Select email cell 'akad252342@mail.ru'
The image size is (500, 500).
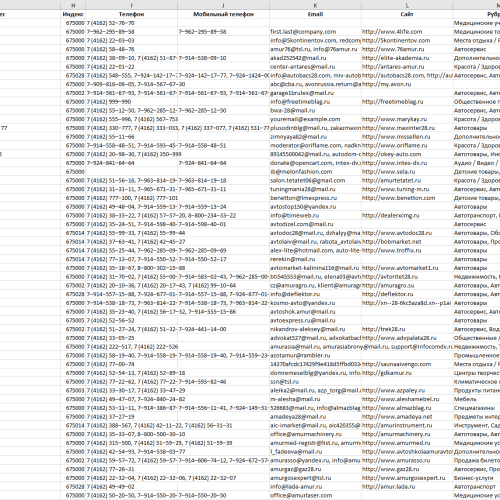(315, 58)
